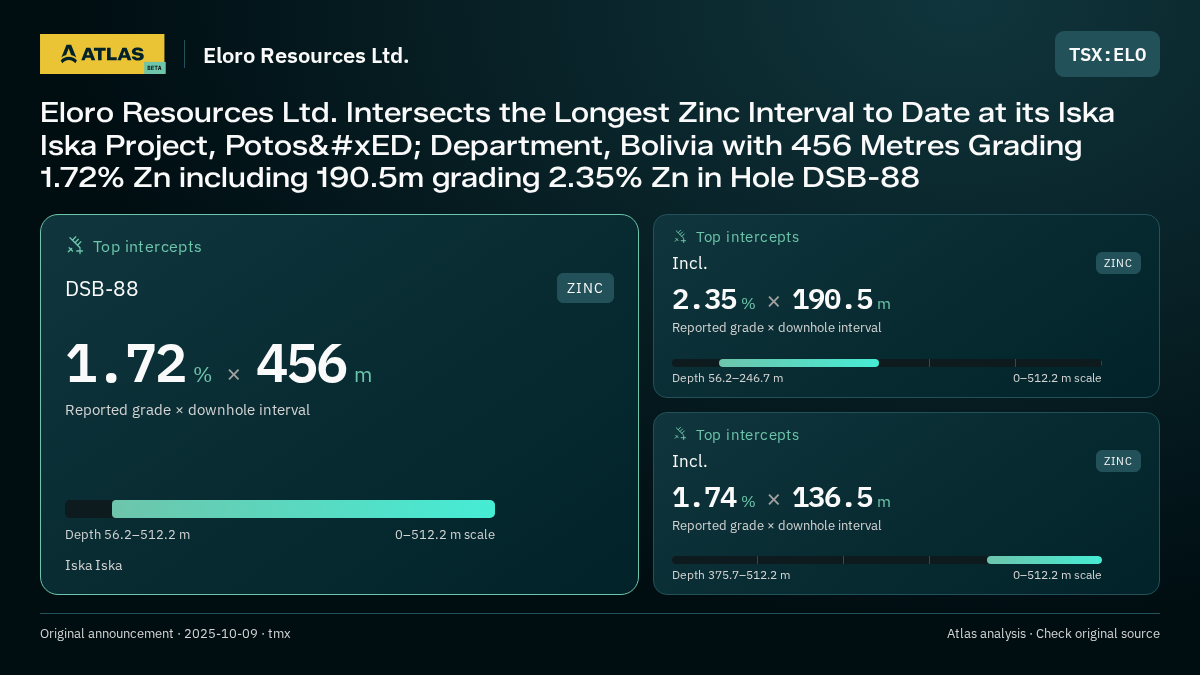
Task: Select the ZINC tag on DSB-88 card
Action: pyautogui.click(x=585, y=288)
